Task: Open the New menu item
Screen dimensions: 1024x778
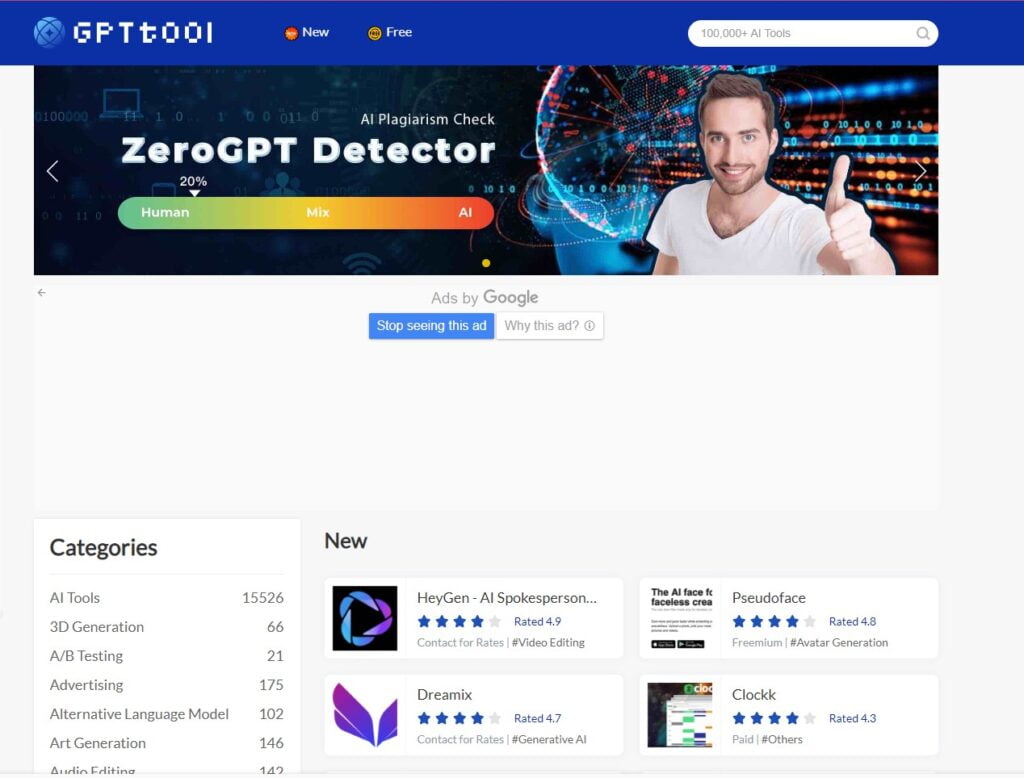Action: tap(307, 33)
